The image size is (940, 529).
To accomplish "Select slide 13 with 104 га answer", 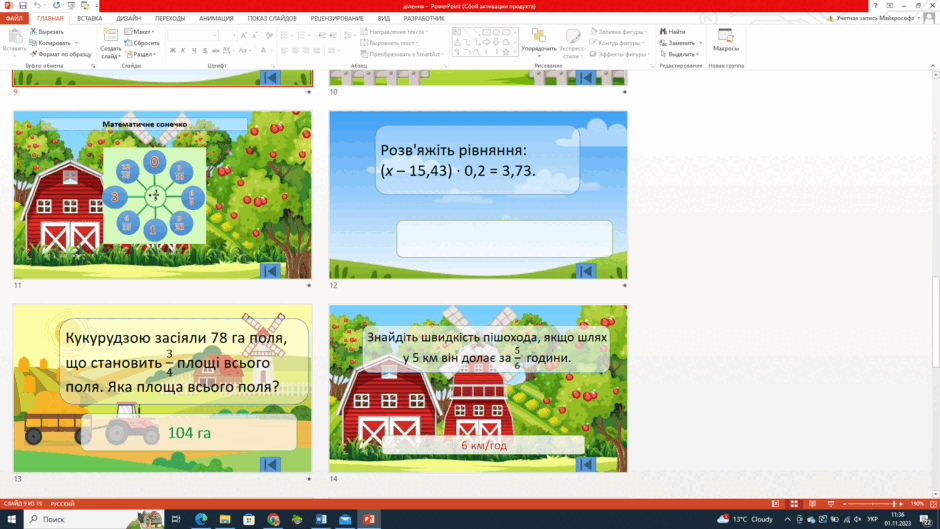I will [162, 388].
